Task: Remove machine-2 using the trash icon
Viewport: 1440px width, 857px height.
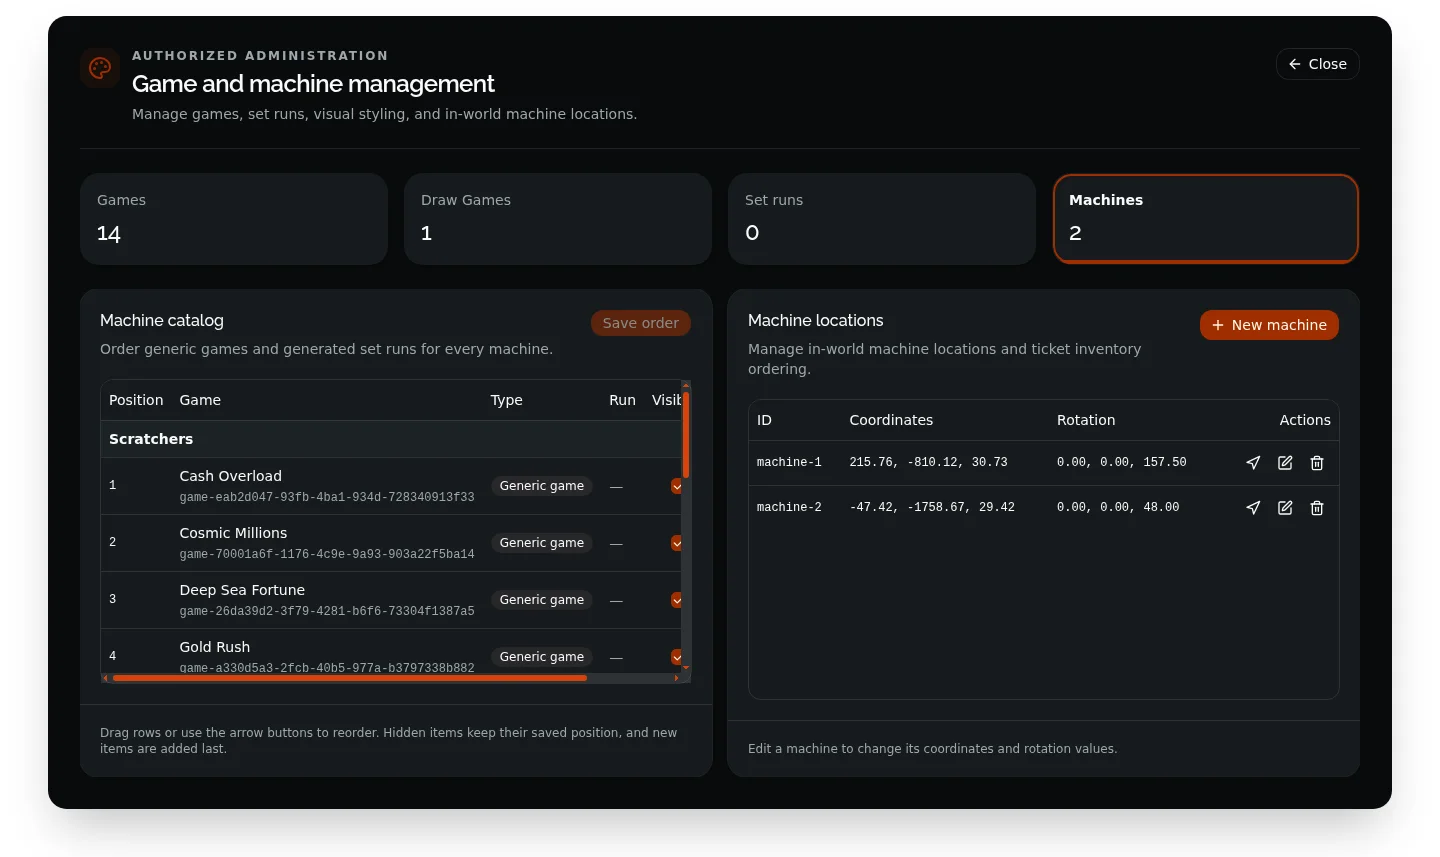Action: coord(1317,508)
